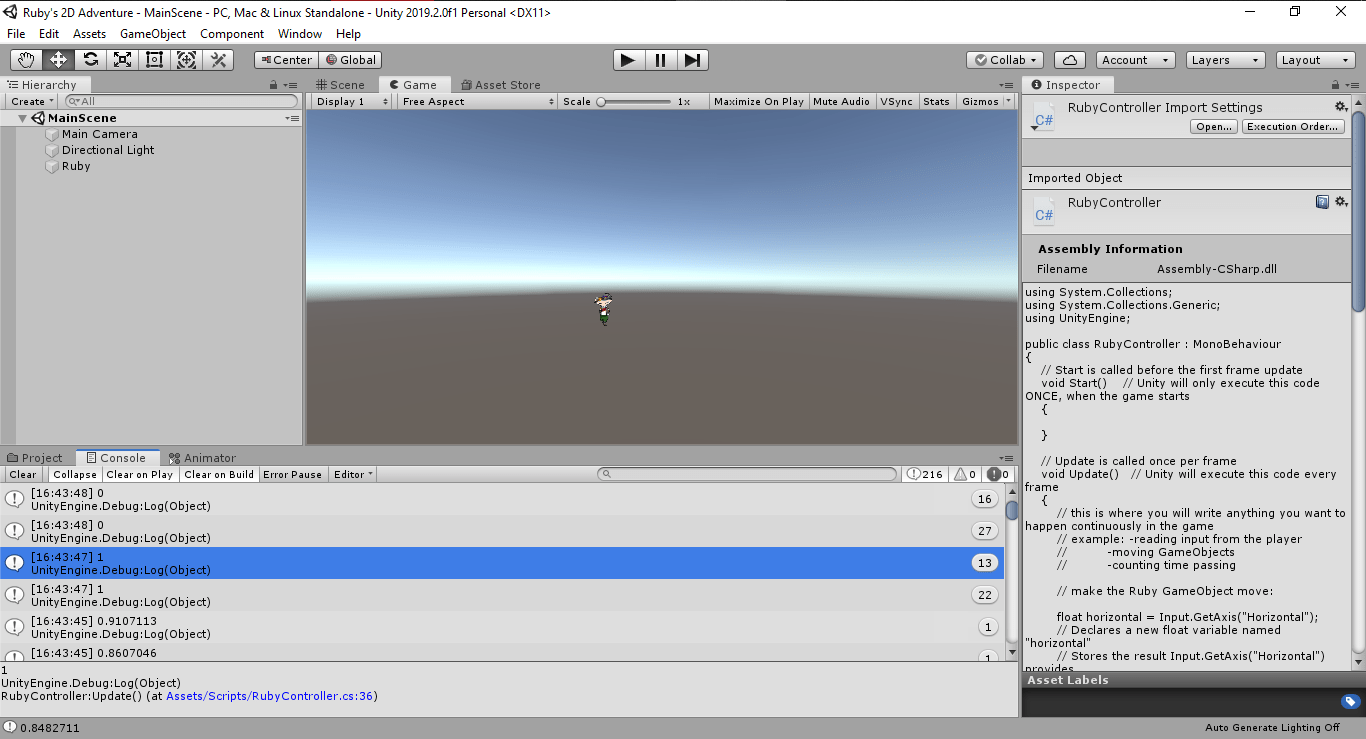Toggle pivot Center button

286,60
